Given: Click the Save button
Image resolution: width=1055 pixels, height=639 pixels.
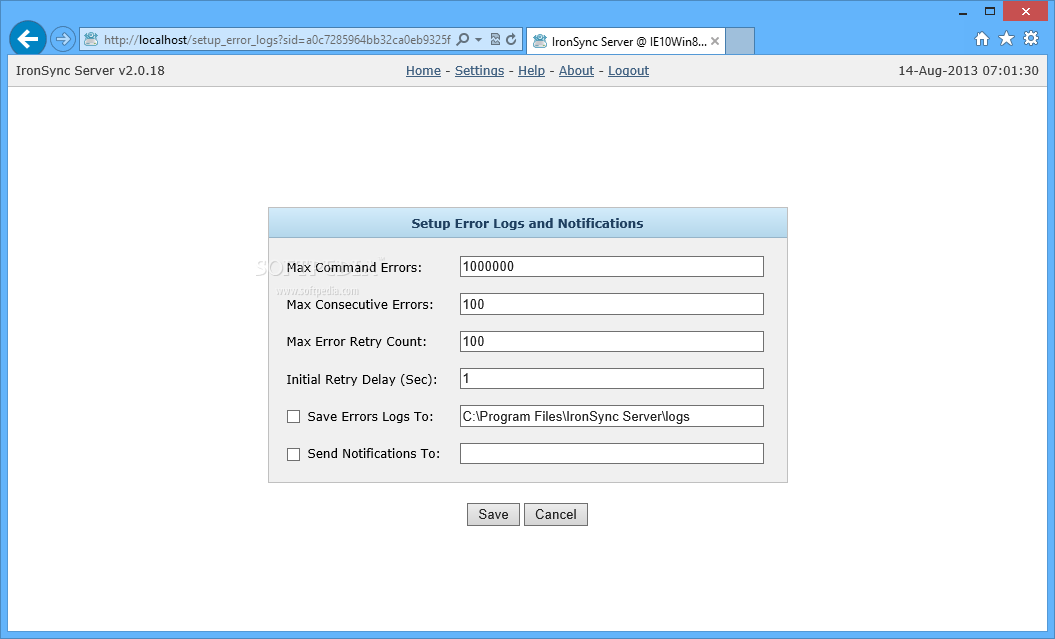Looking at the screenshot, I should tap(493, 515).
